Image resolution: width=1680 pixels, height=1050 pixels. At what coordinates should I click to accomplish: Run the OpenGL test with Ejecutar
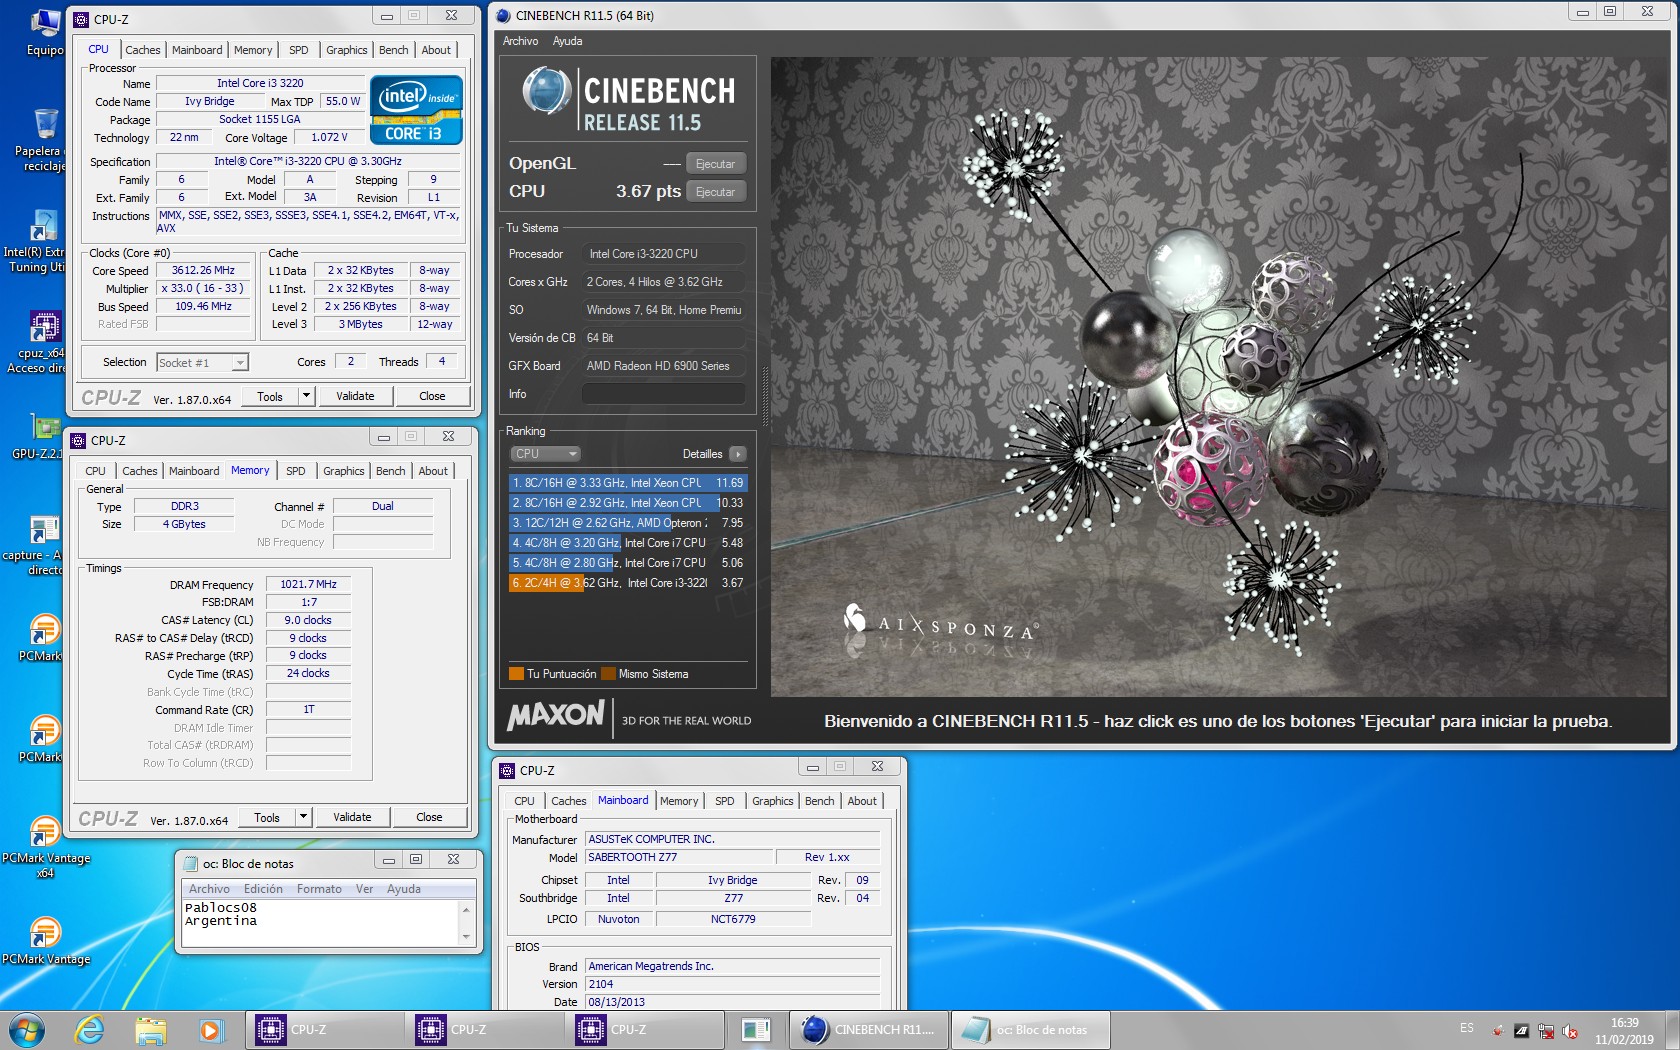tap(716, 164)
